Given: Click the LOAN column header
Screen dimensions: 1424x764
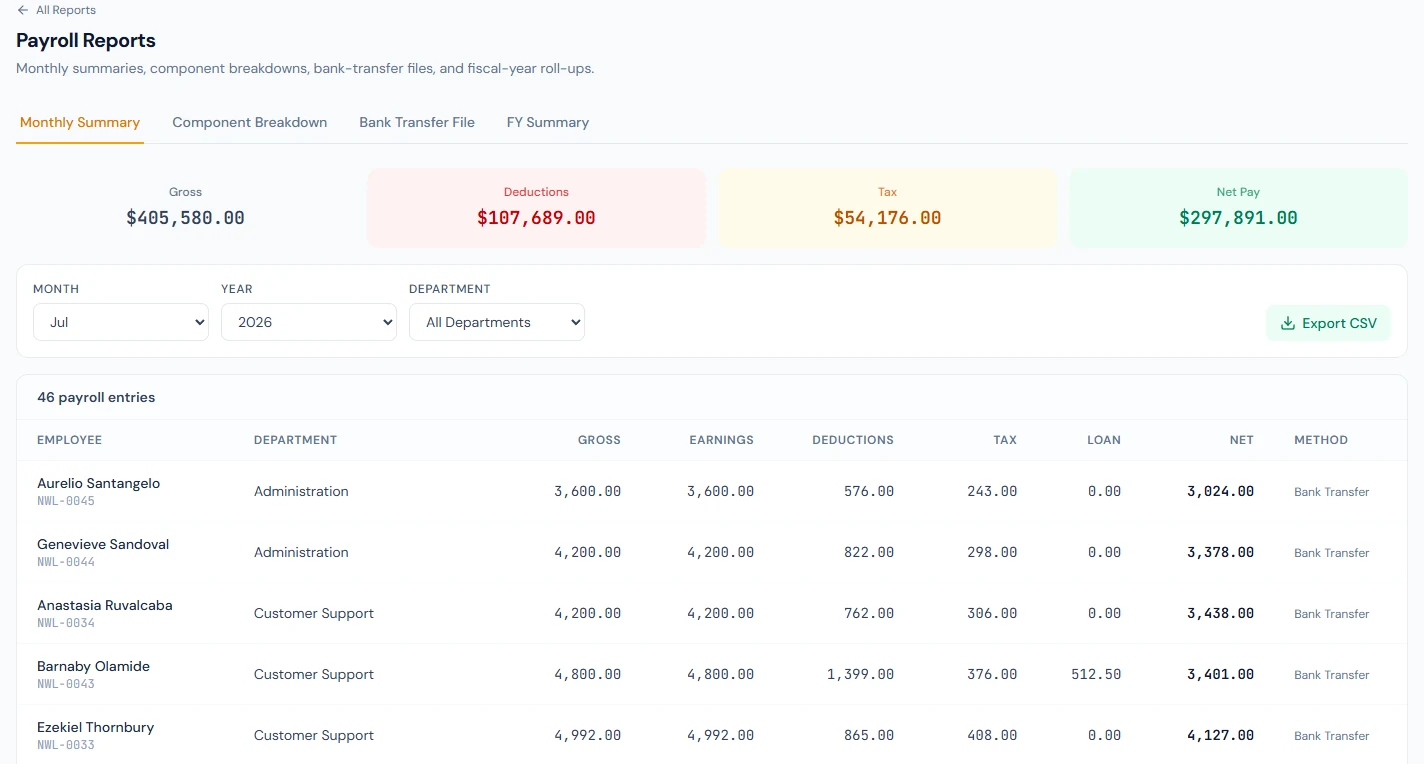Looking at the screenshot, I should click(1104, 440).
